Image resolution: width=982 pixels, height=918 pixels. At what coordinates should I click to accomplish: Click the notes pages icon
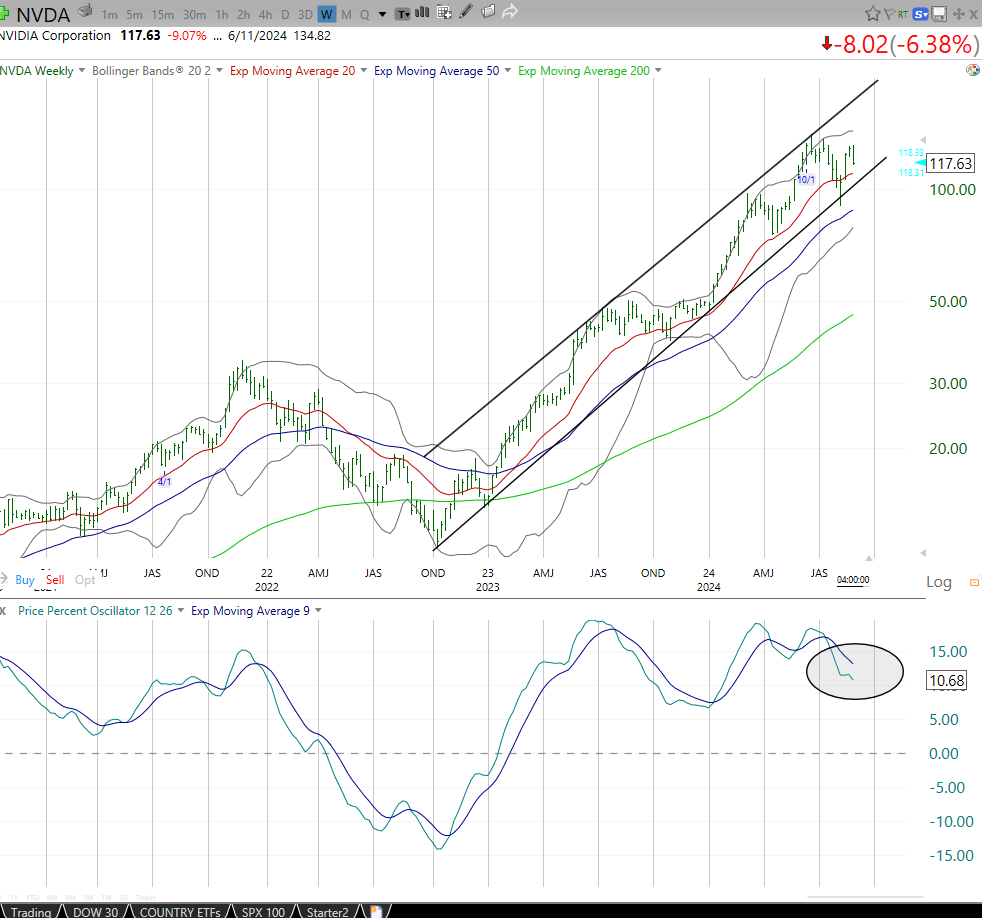click(x=488, y=11)
